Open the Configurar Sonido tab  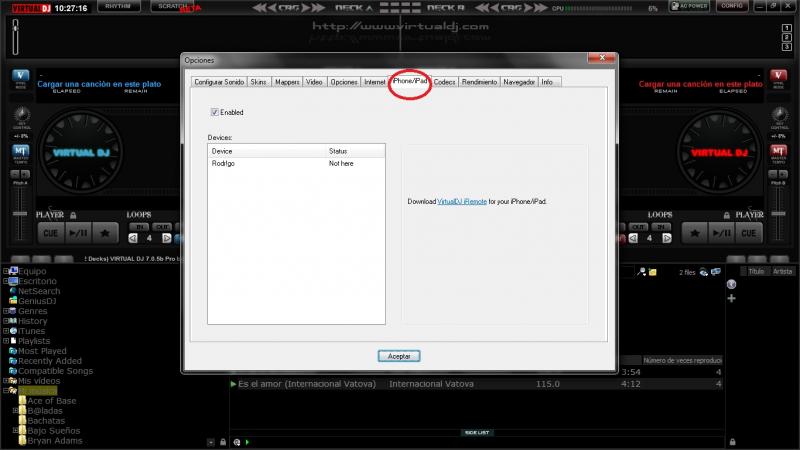click(219, 82)
